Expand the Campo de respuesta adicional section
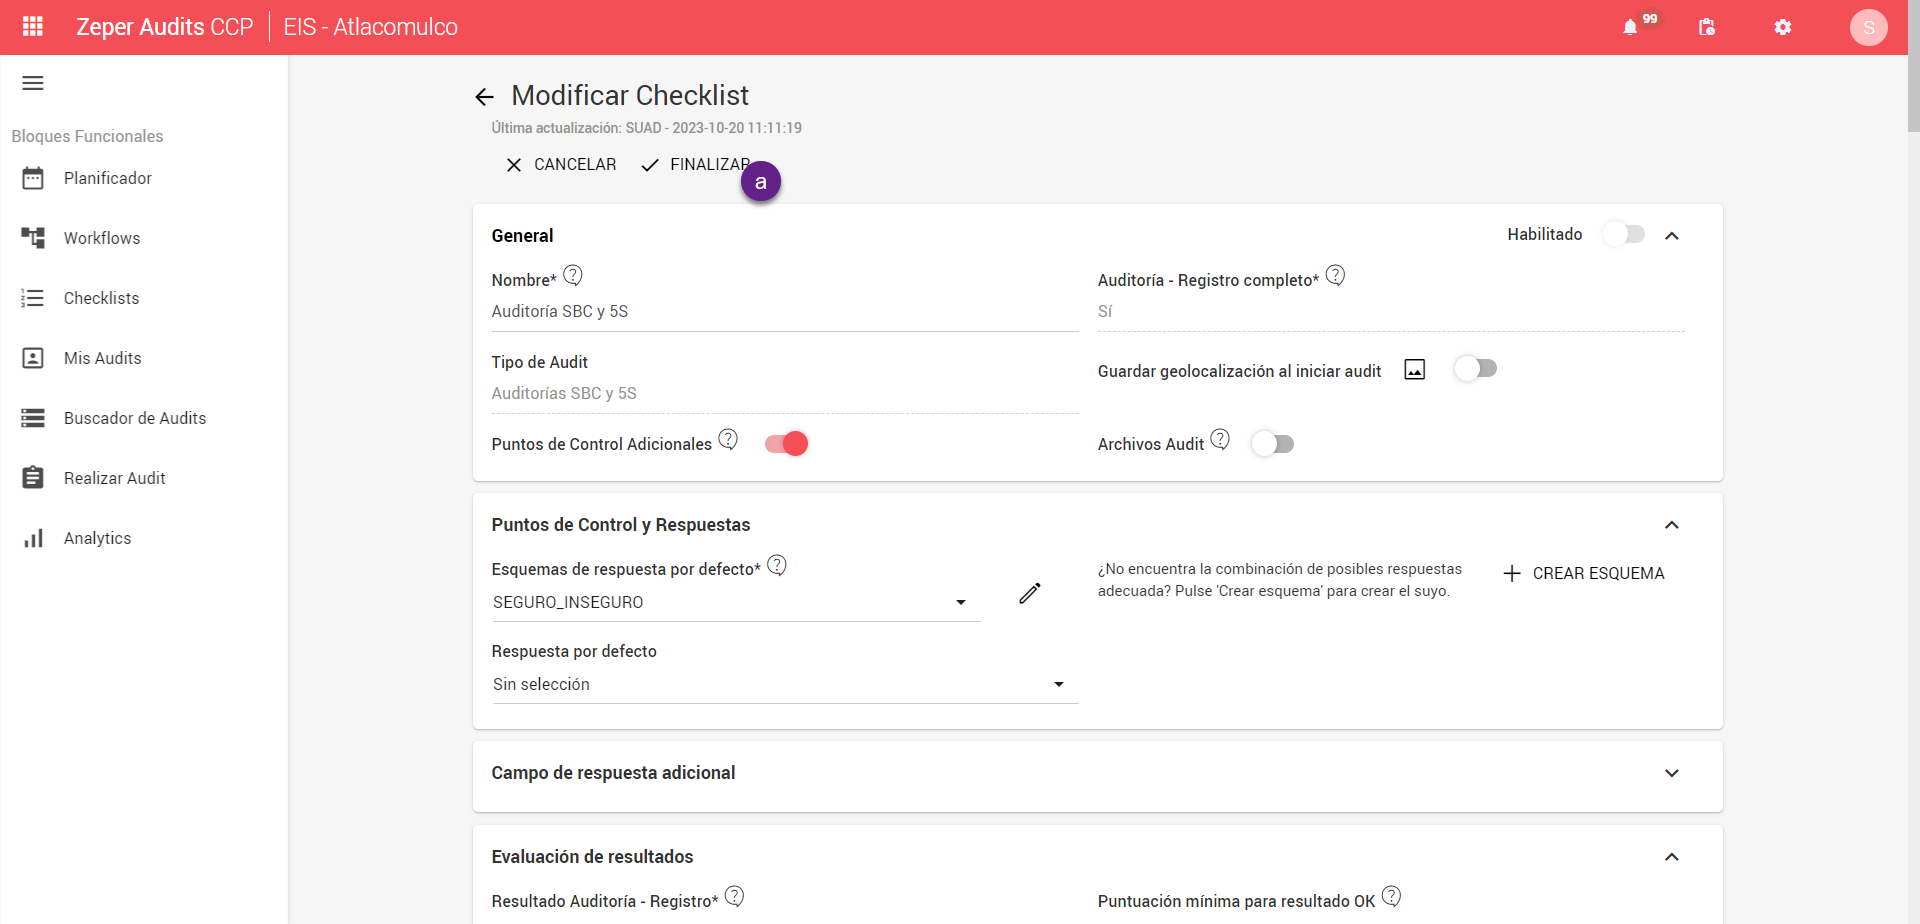1920x924 pixels. coord(1097,773)
